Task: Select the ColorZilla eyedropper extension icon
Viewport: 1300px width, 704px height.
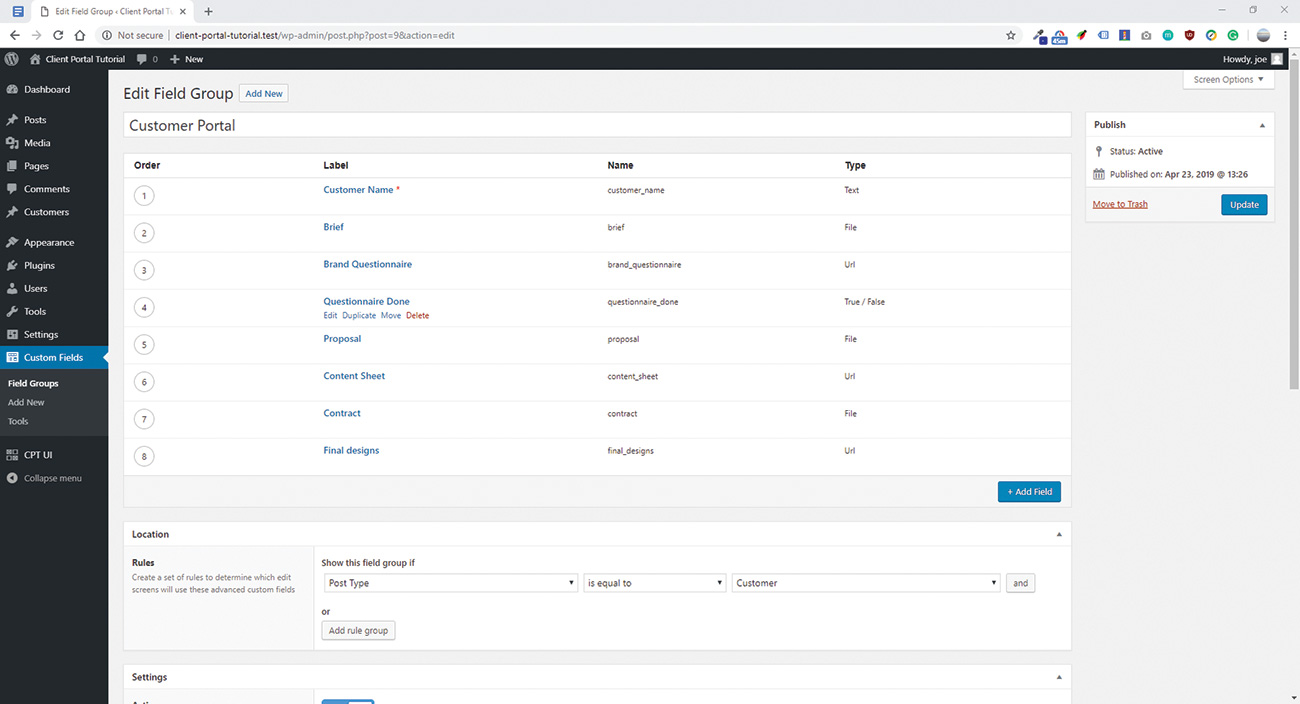Action: pos(1038,35)
